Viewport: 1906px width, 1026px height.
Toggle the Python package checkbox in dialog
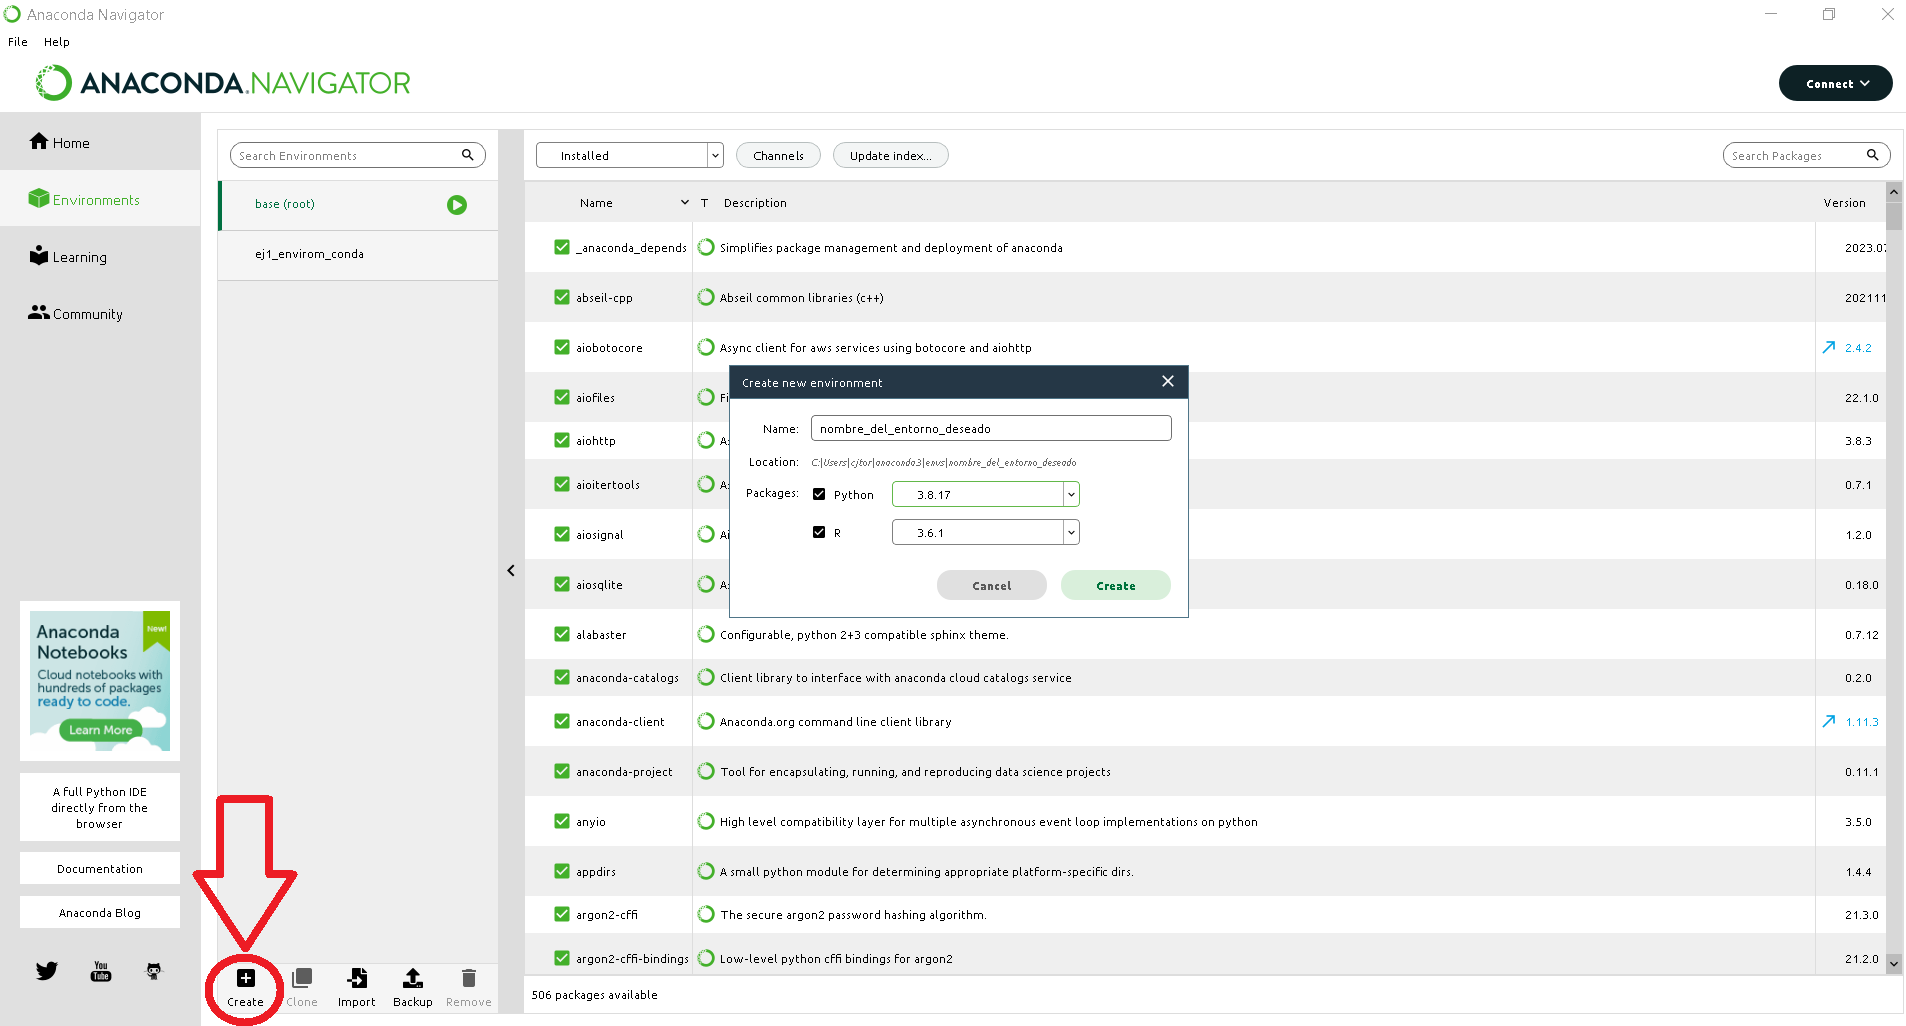tap(819, 494)
